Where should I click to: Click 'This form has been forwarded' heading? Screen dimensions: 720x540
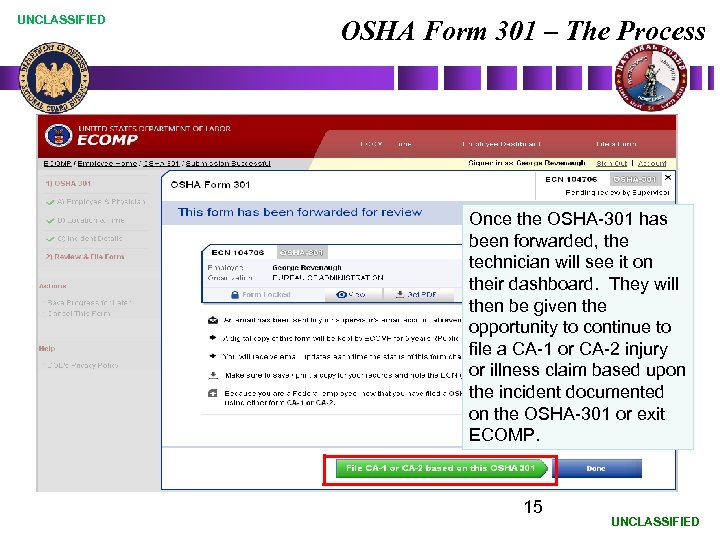click(300, 212)
